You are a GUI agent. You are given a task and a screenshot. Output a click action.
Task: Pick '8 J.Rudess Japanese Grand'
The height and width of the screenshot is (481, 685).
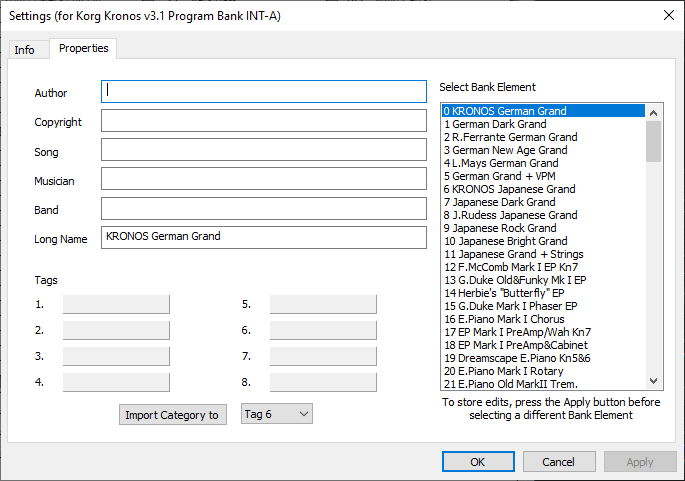tap(543, 215)
